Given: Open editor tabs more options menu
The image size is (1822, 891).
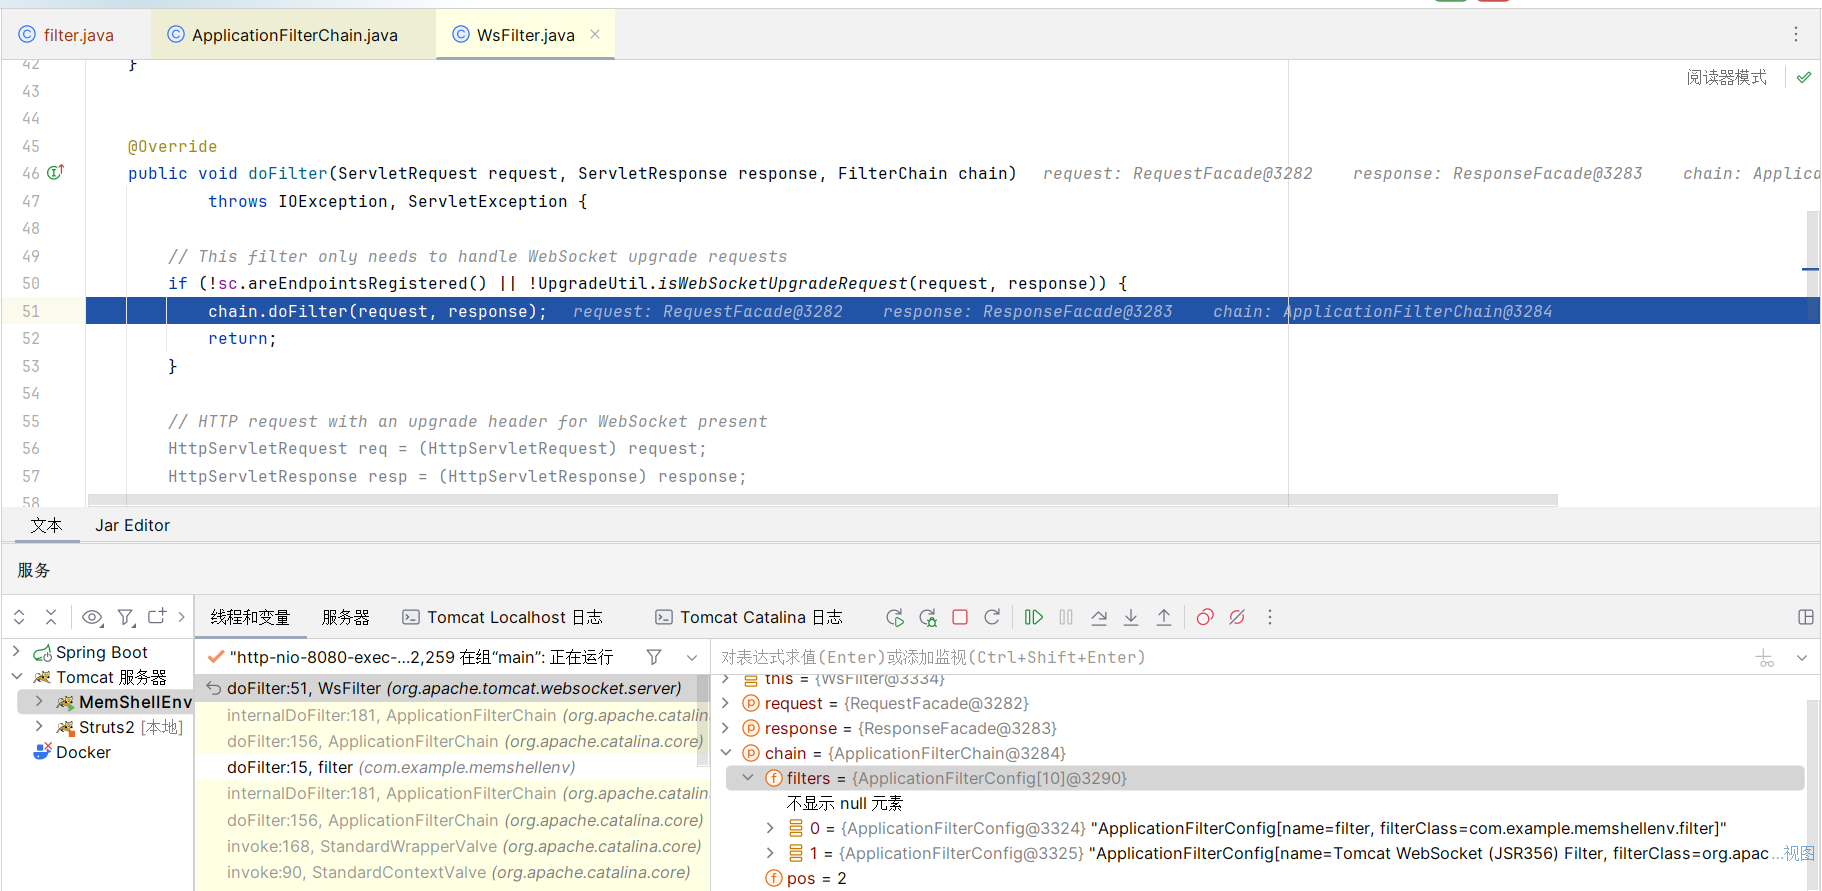Looking at the screenshot, I should click(1796, 34).
